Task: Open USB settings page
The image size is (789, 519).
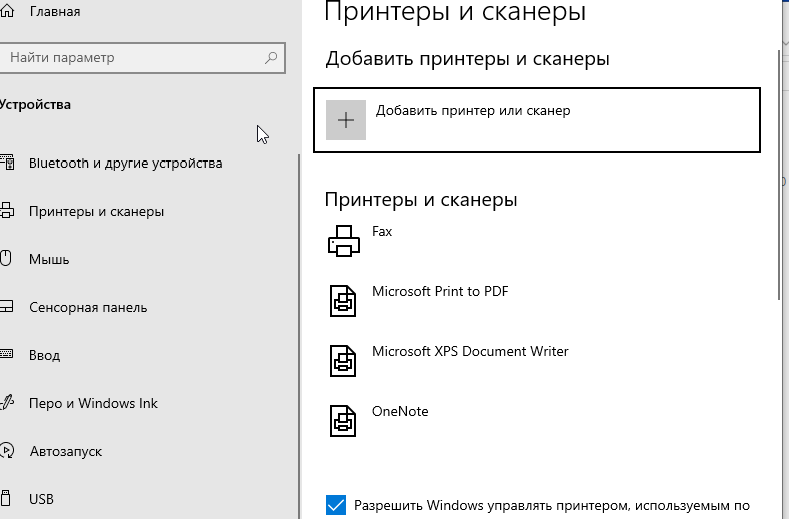Action: click(41, 499)
